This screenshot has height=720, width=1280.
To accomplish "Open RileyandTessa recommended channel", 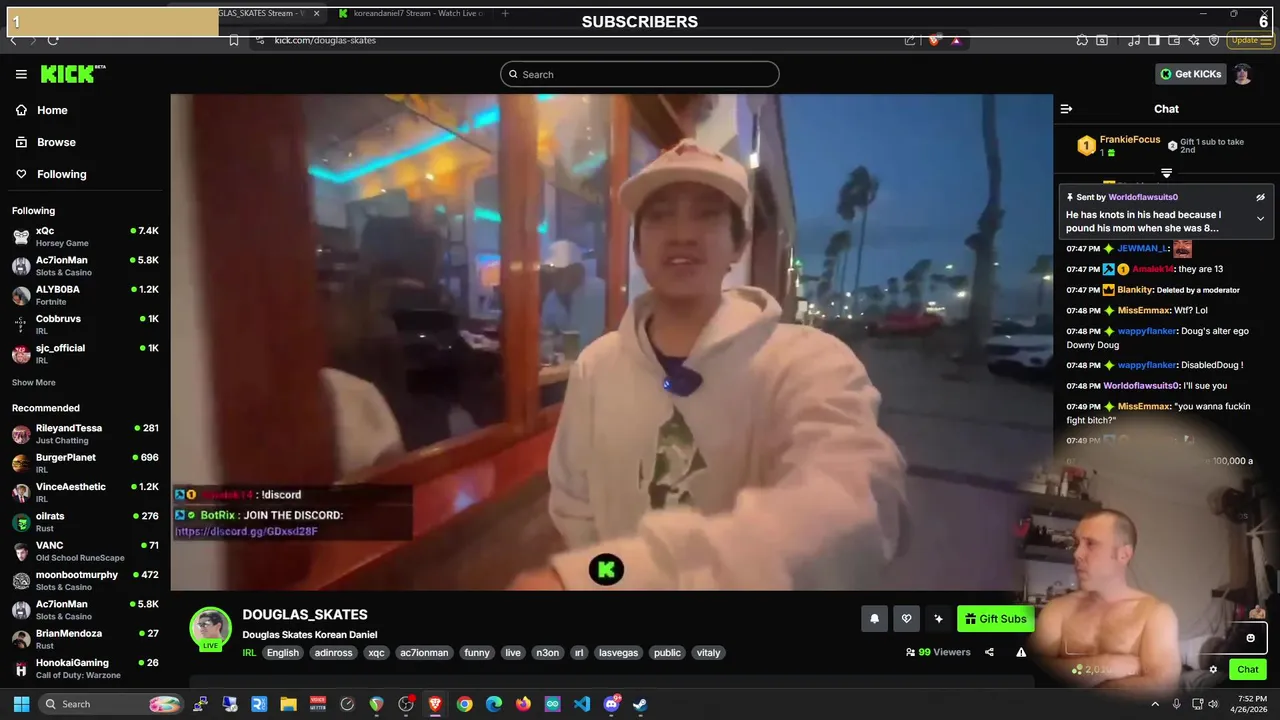I will tap(85, 433).
